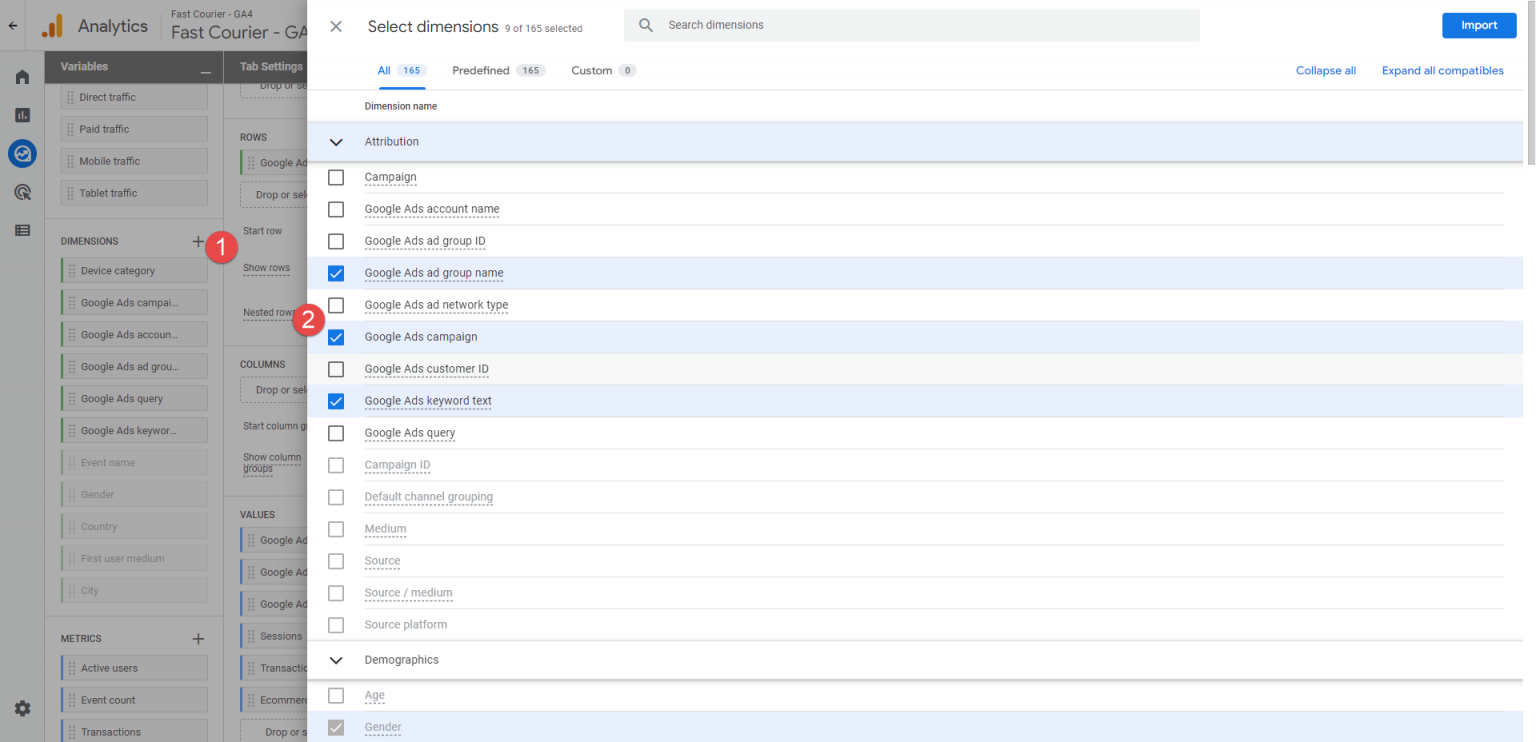Open the Advertising icon in sidebar
The height and width of the screenshot is (742, 1536).
pos(22,192)
